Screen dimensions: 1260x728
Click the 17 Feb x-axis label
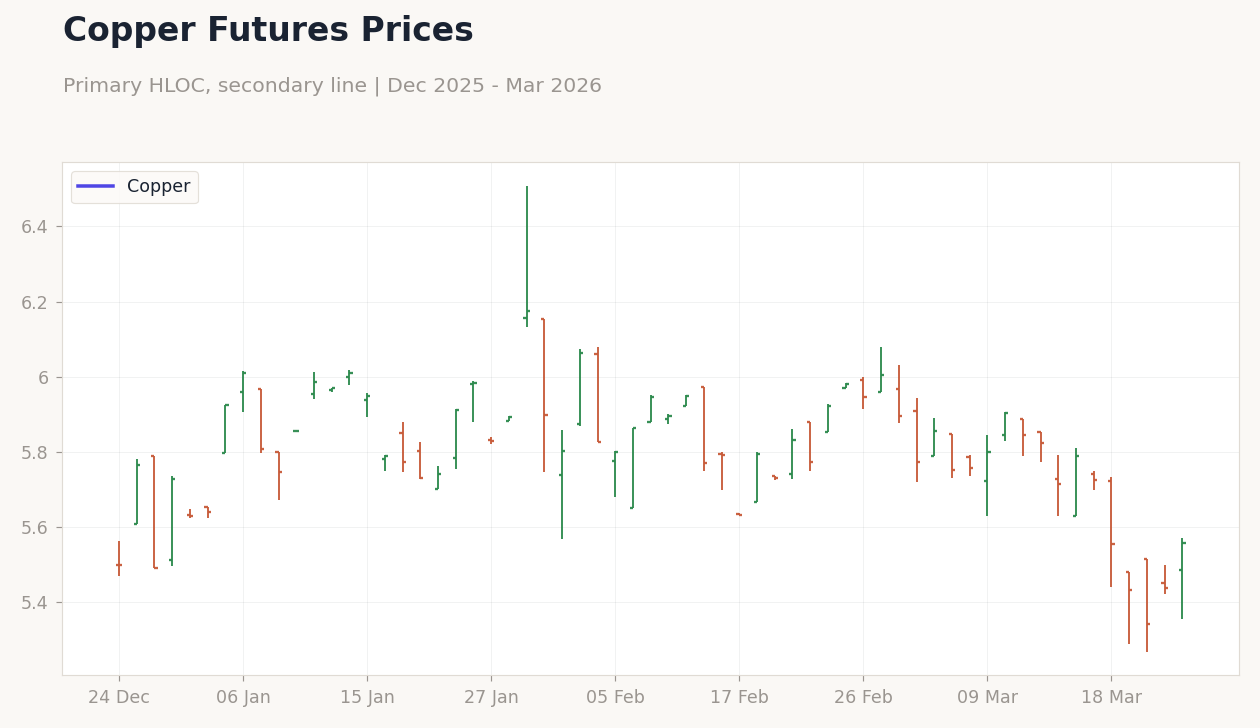[739, 698]
